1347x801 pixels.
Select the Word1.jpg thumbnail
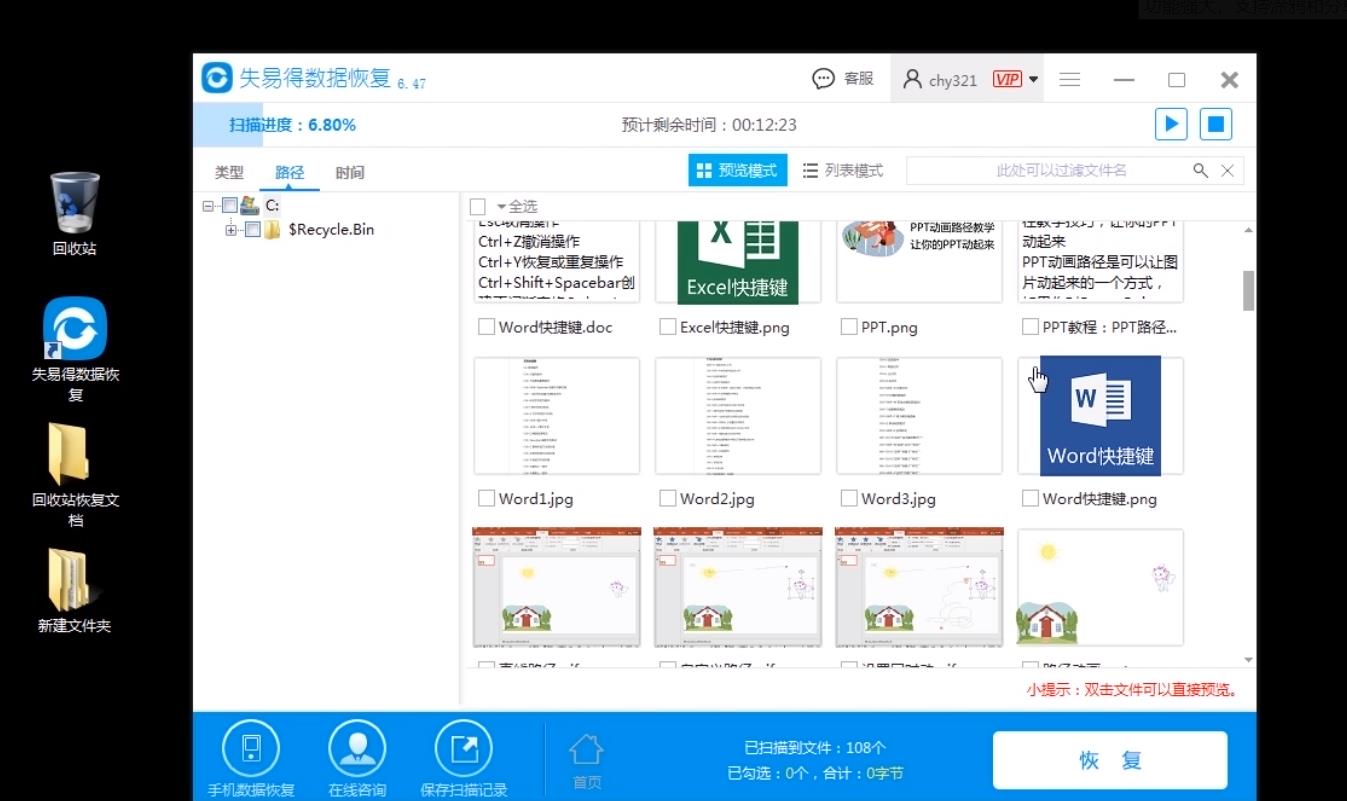pyautogui.click(x=557, y=415)
